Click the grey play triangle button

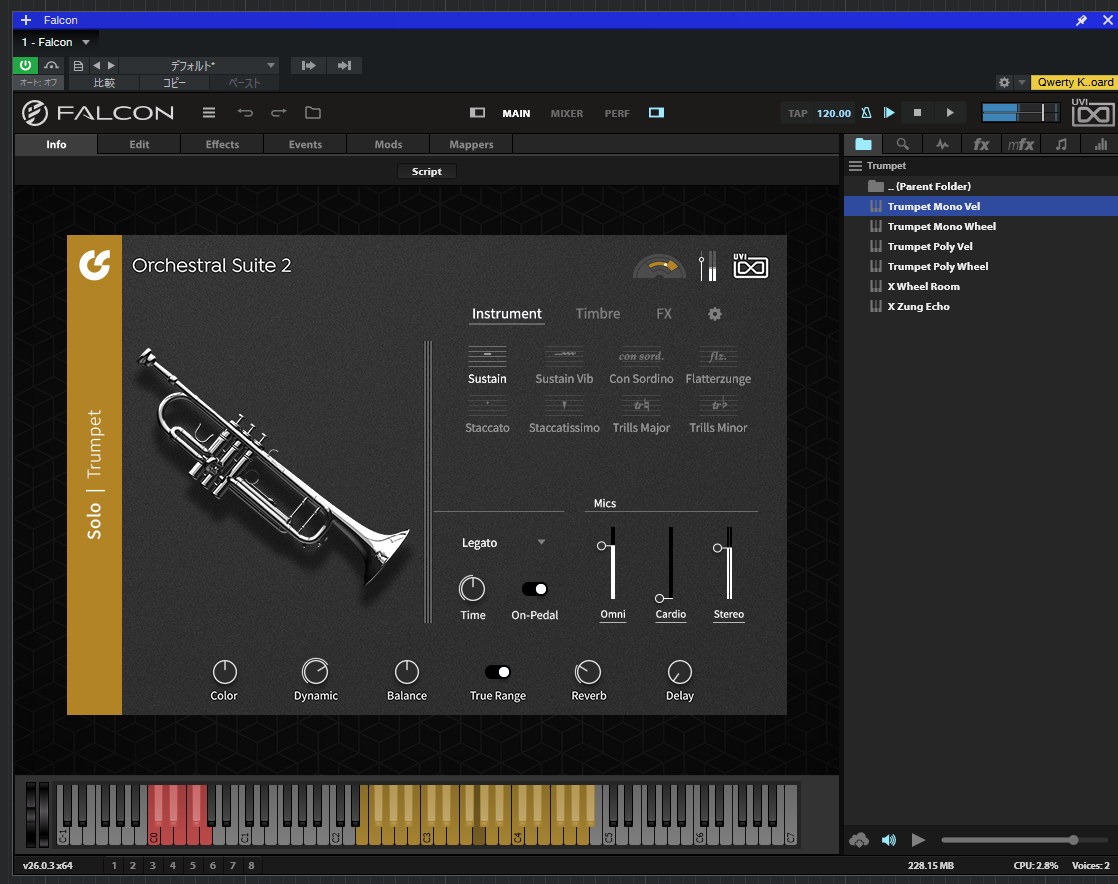950,113
